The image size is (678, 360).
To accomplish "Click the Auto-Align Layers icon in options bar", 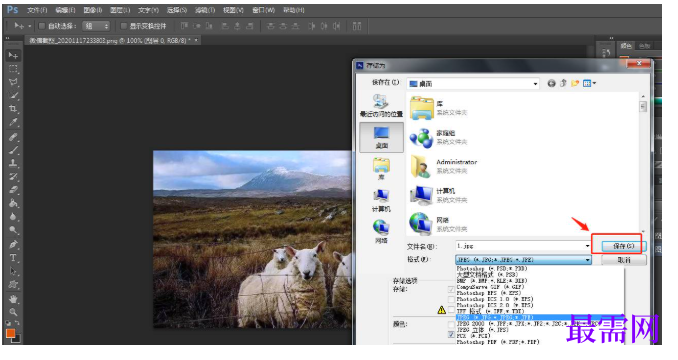I will point(357,26).
